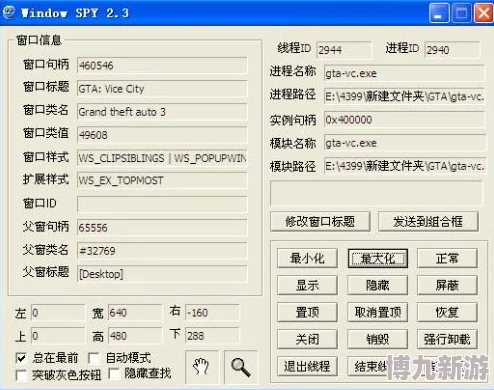Viewport: 494px width, 390px height.
Task: Click the 强行卸载 button
Action: 447,339
